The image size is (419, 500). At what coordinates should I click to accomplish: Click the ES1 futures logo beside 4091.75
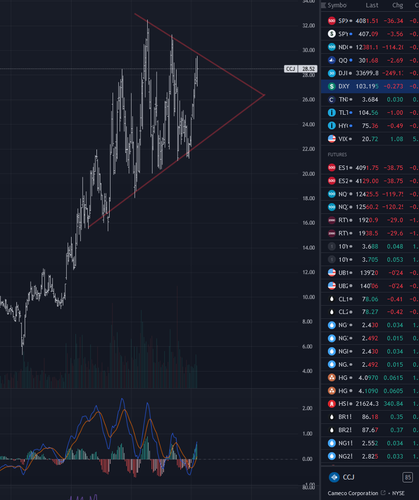click(332, 168)
